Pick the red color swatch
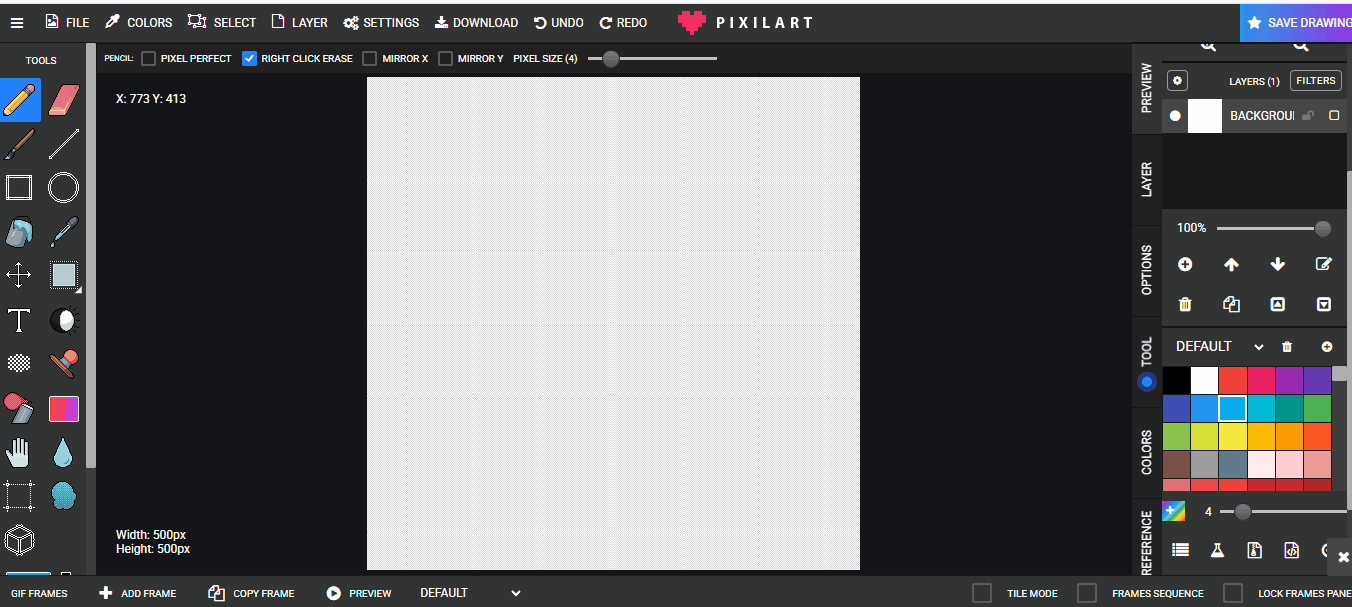This screenshot has width=1352, height=607. click(1232, 380)
